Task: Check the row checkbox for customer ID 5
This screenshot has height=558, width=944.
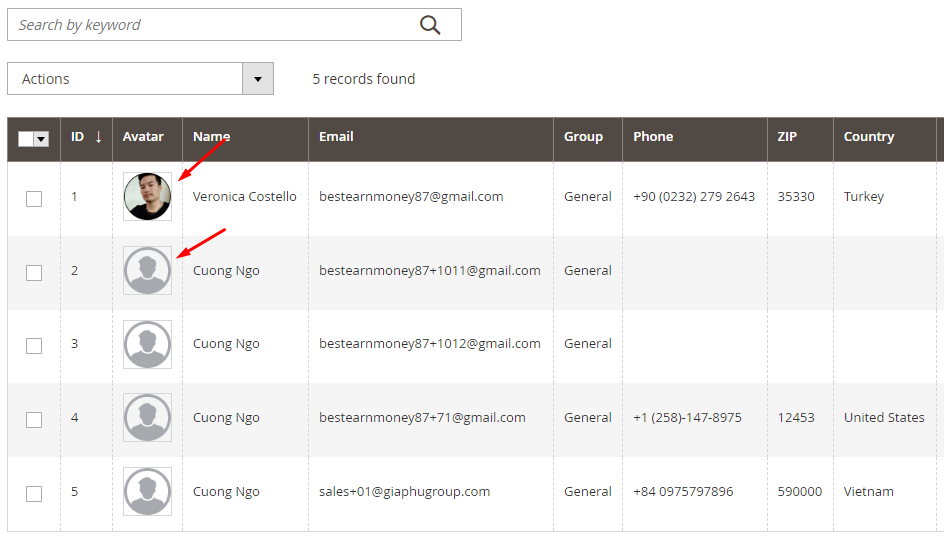Action: click(x=34, y=493)
